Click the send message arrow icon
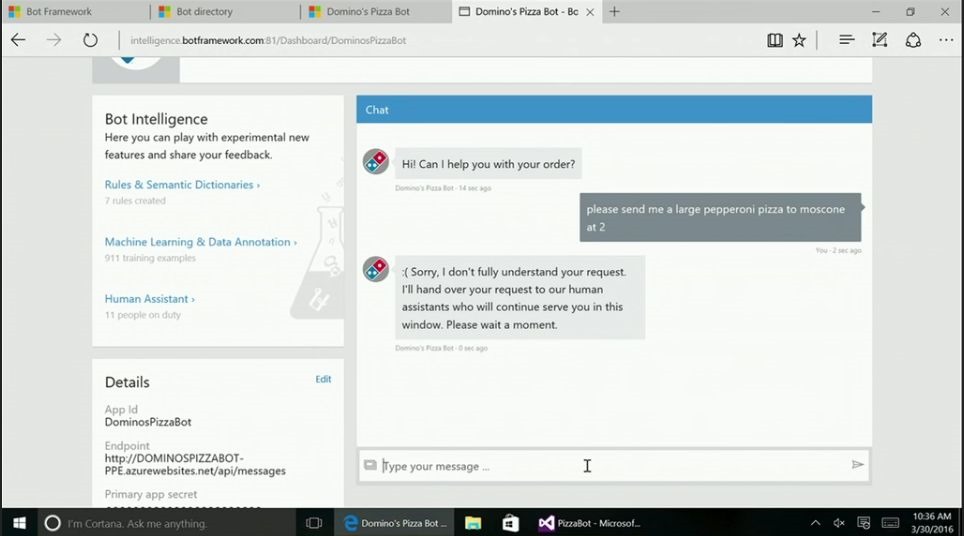Screen dimensions: 964x536 [x=857, y=465]
